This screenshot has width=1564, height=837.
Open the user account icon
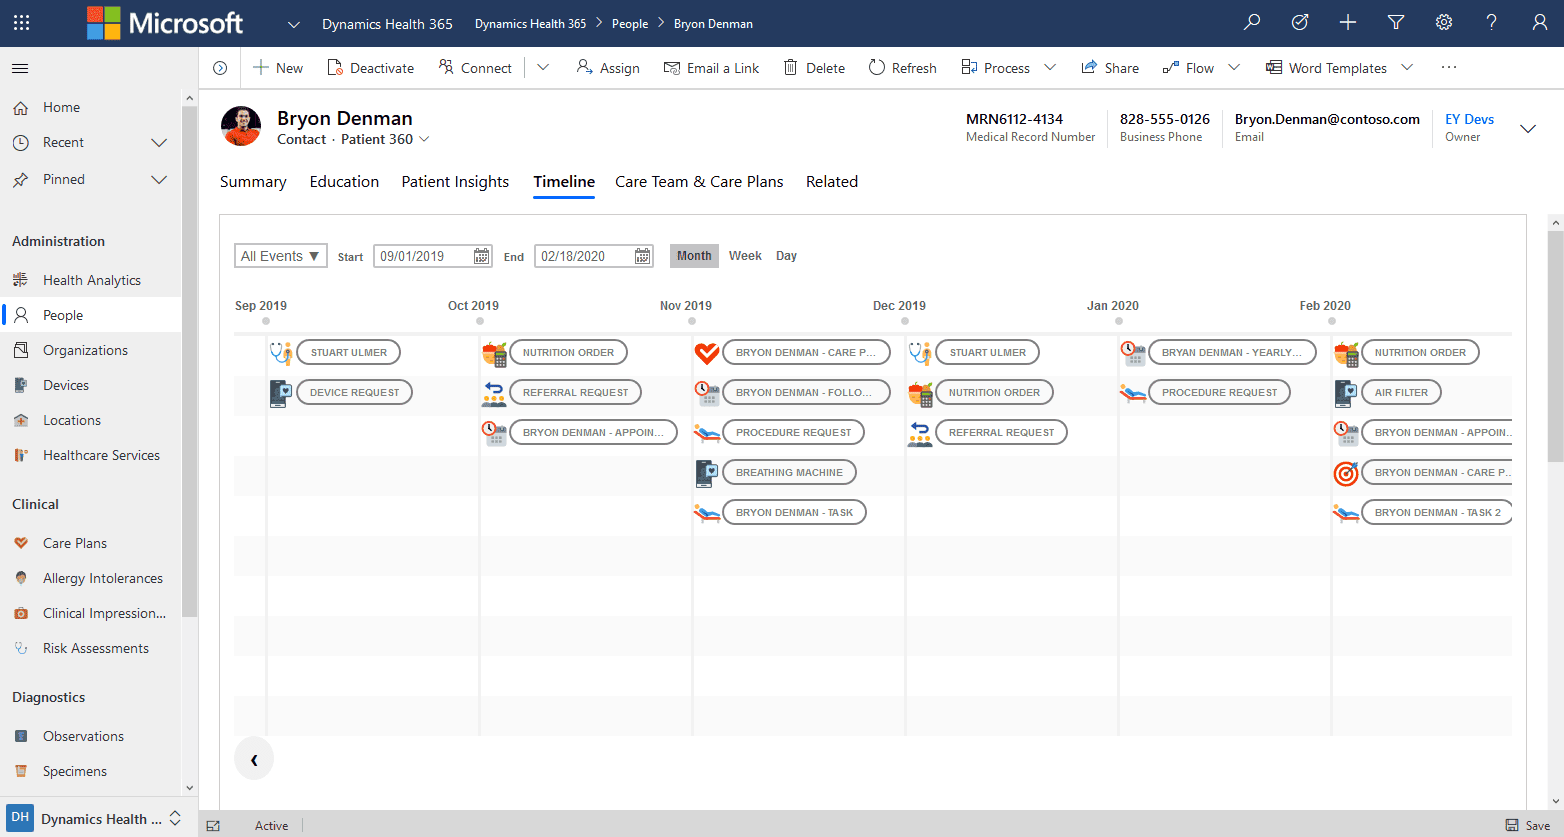[1540, 22]
